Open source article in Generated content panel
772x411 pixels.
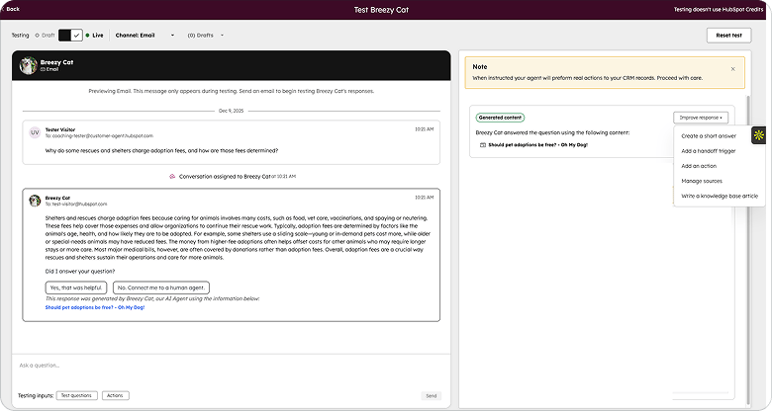[x=538, y=145]
